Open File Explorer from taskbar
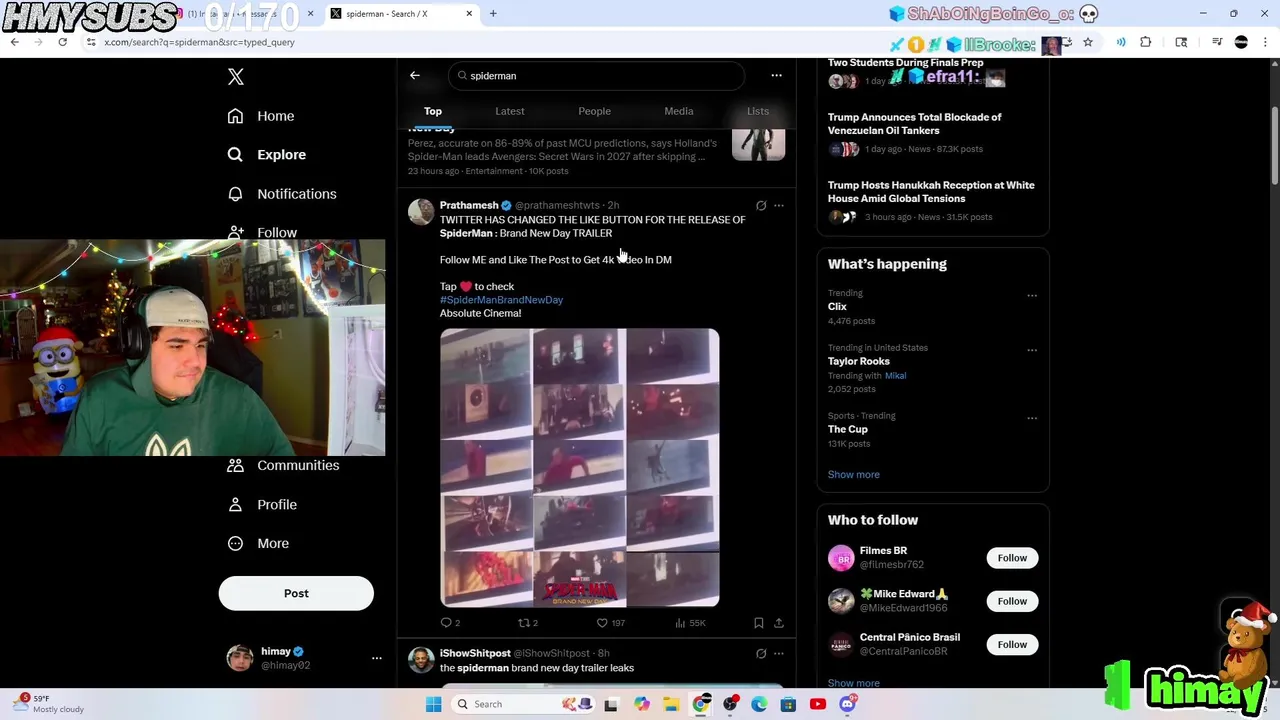The width and height of the screenshot is (1280, 720). (x=671, y=704)
